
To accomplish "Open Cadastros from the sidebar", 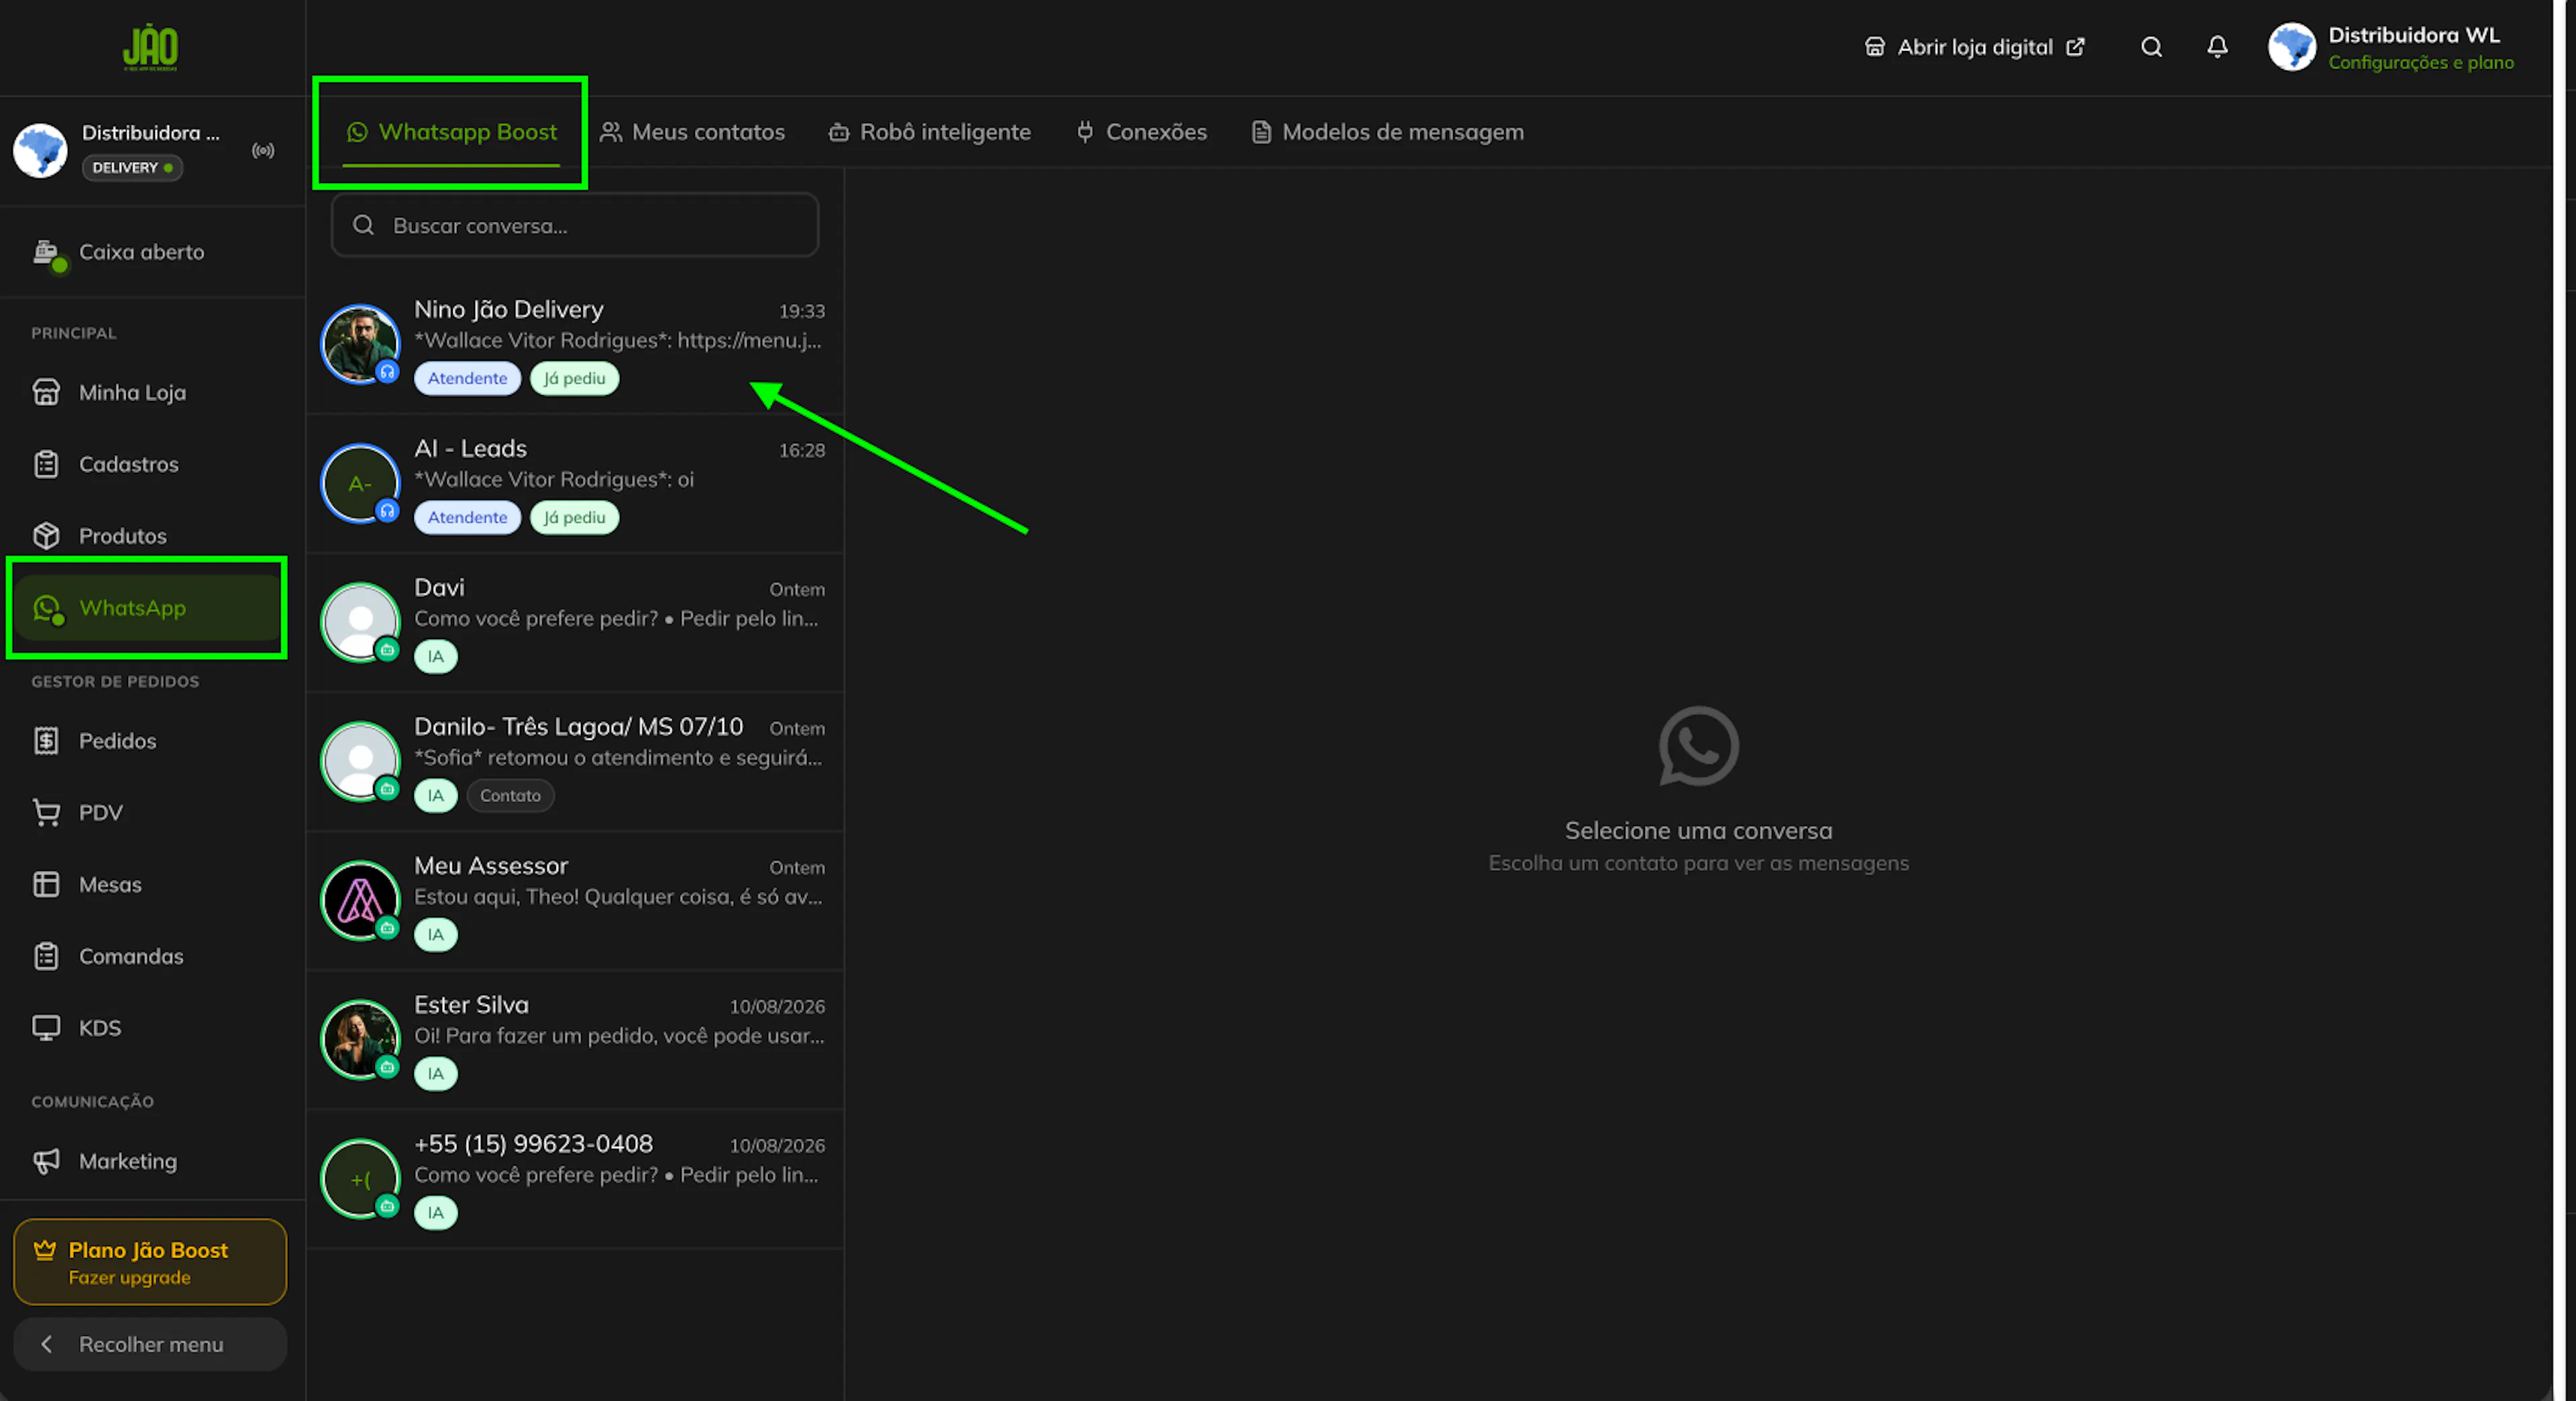I will coord(150,464).
